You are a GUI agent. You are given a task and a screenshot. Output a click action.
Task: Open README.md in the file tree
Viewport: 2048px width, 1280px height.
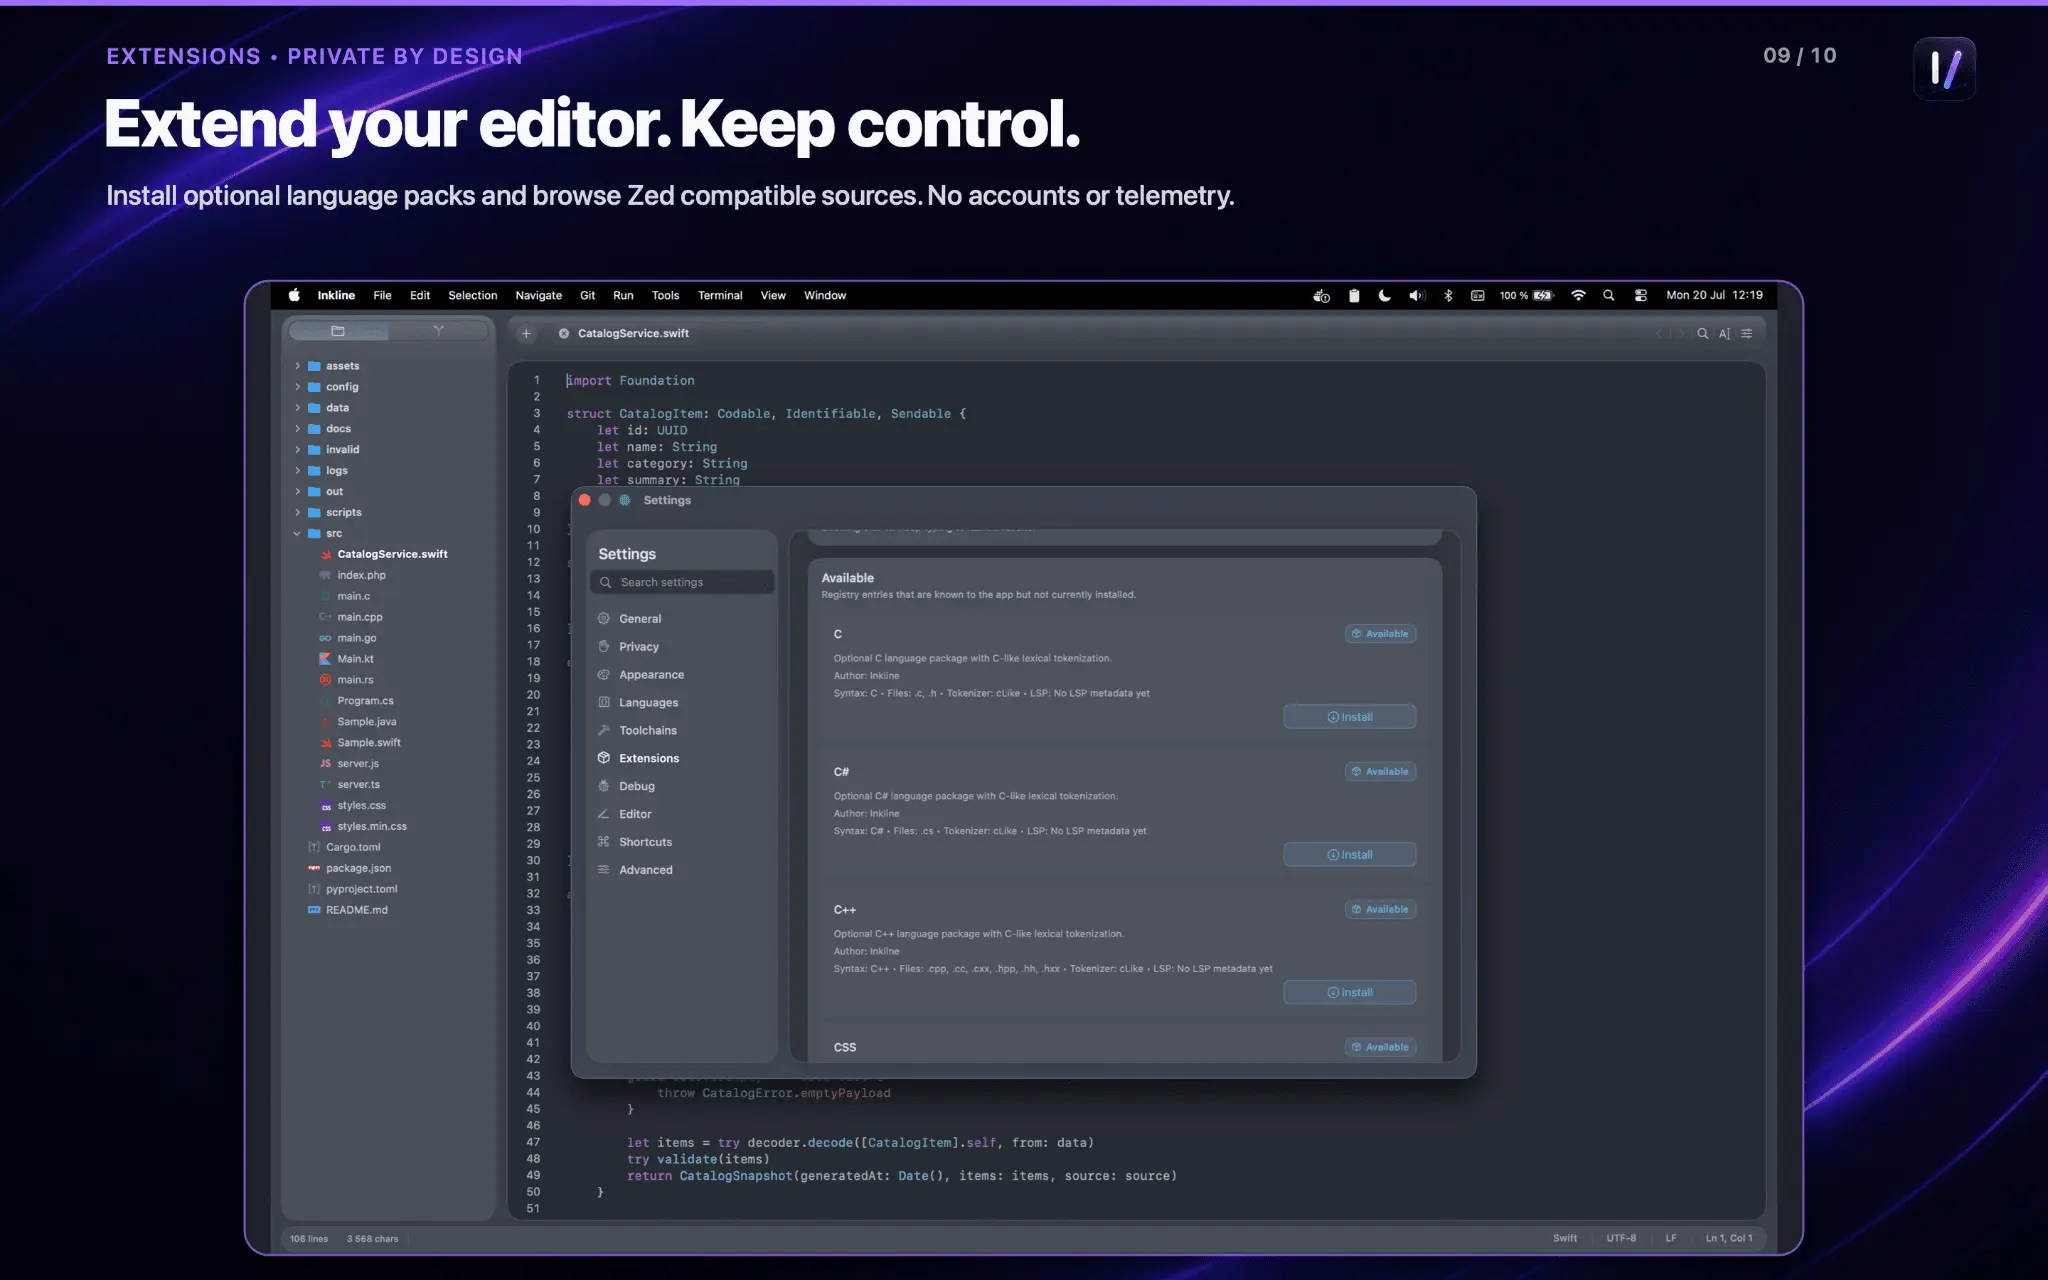(356, 910)
